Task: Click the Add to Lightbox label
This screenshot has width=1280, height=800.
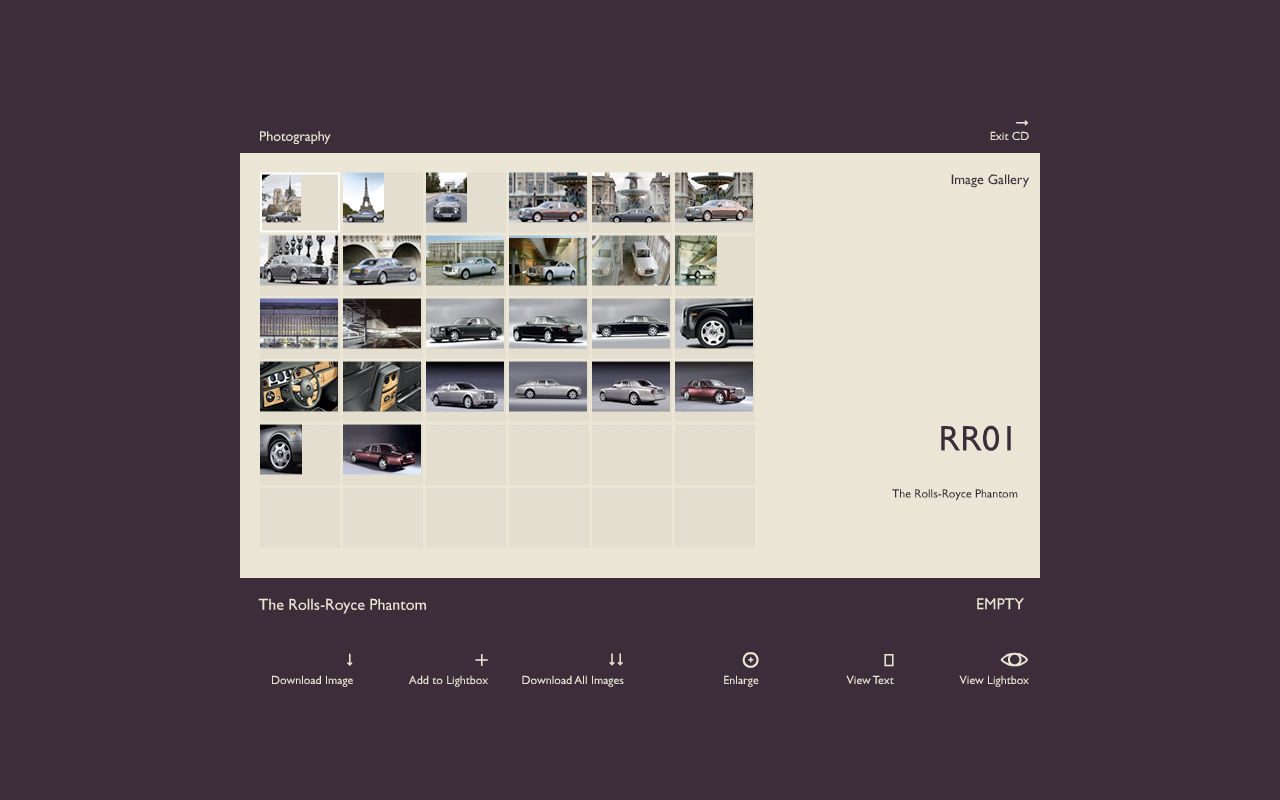Action: click(x=448, y=680)
